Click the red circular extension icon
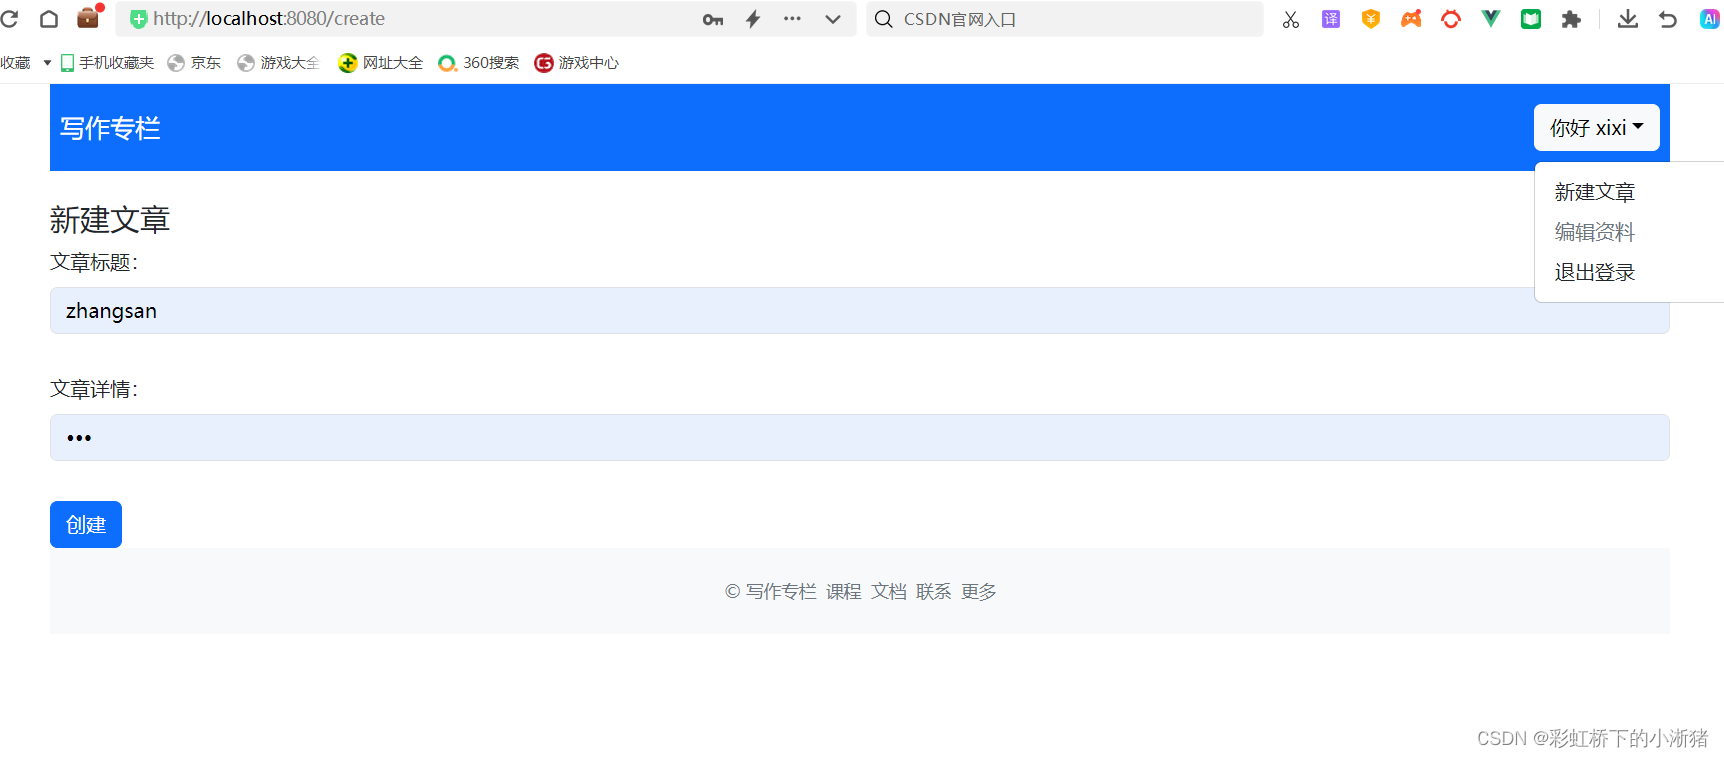1724x758 pixels. point(1451,19)
